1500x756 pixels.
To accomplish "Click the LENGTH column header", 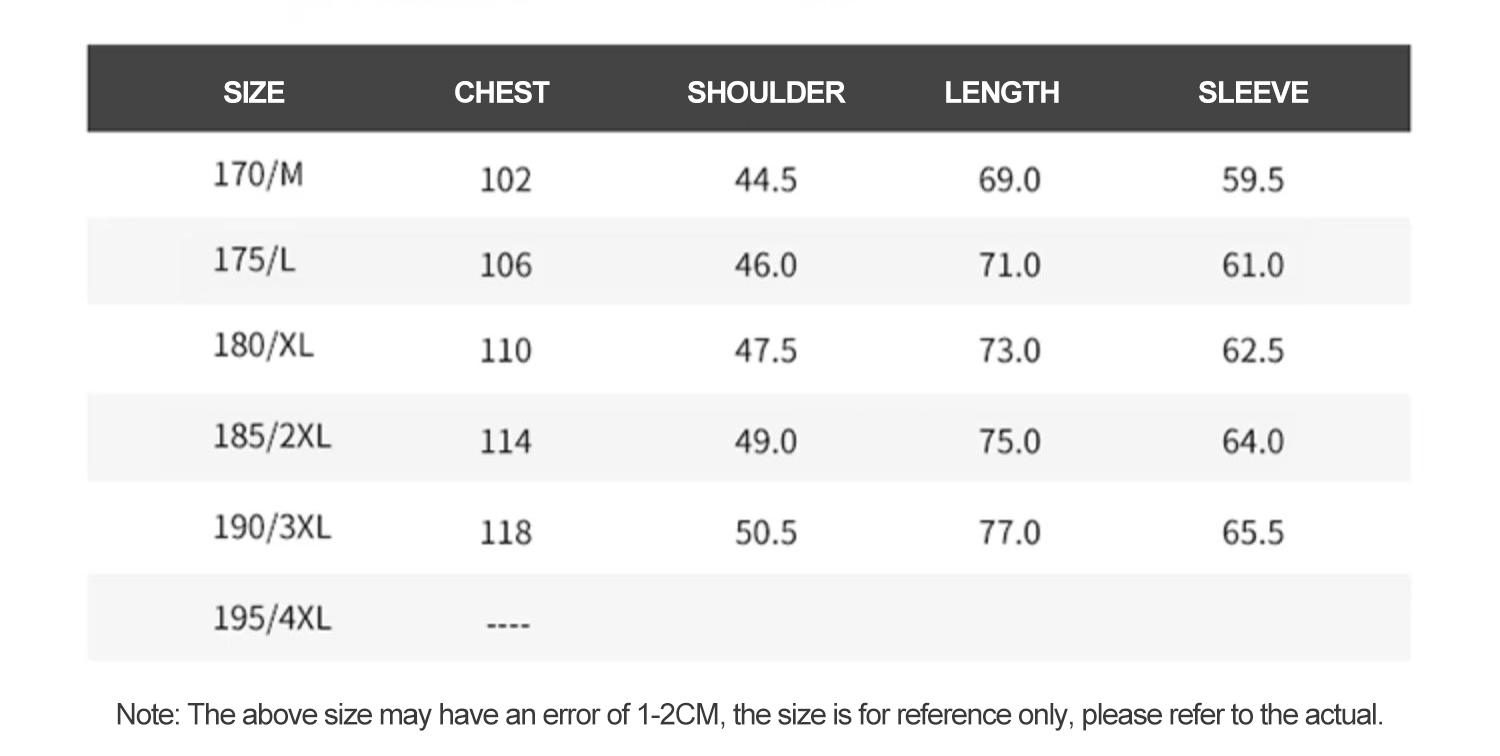I will coord(1002,92).
